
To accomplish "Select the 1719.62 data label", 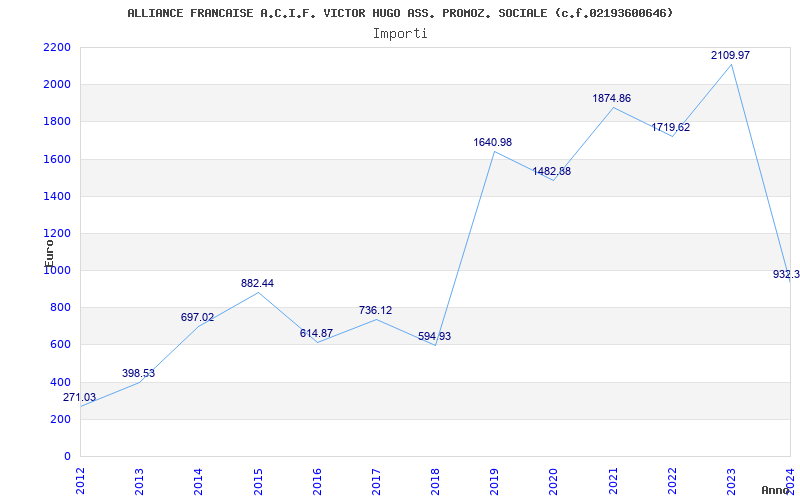I will click(670, 128).
